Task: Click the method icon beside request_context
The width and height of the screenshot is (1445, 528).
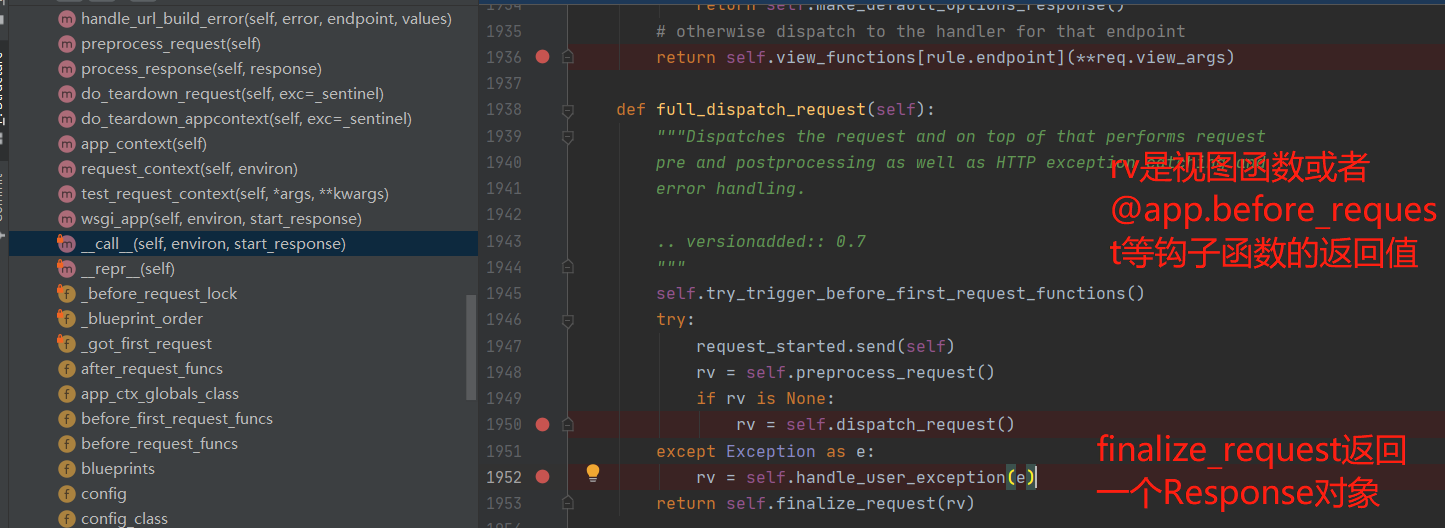Action: click(x=67, y=169)
